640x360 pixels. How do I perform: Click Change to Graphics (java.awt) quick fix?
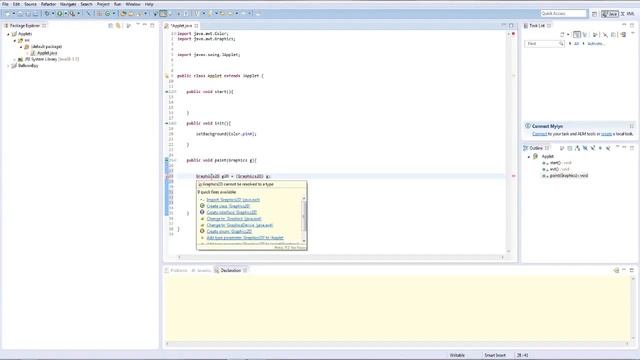coord(233,219)
